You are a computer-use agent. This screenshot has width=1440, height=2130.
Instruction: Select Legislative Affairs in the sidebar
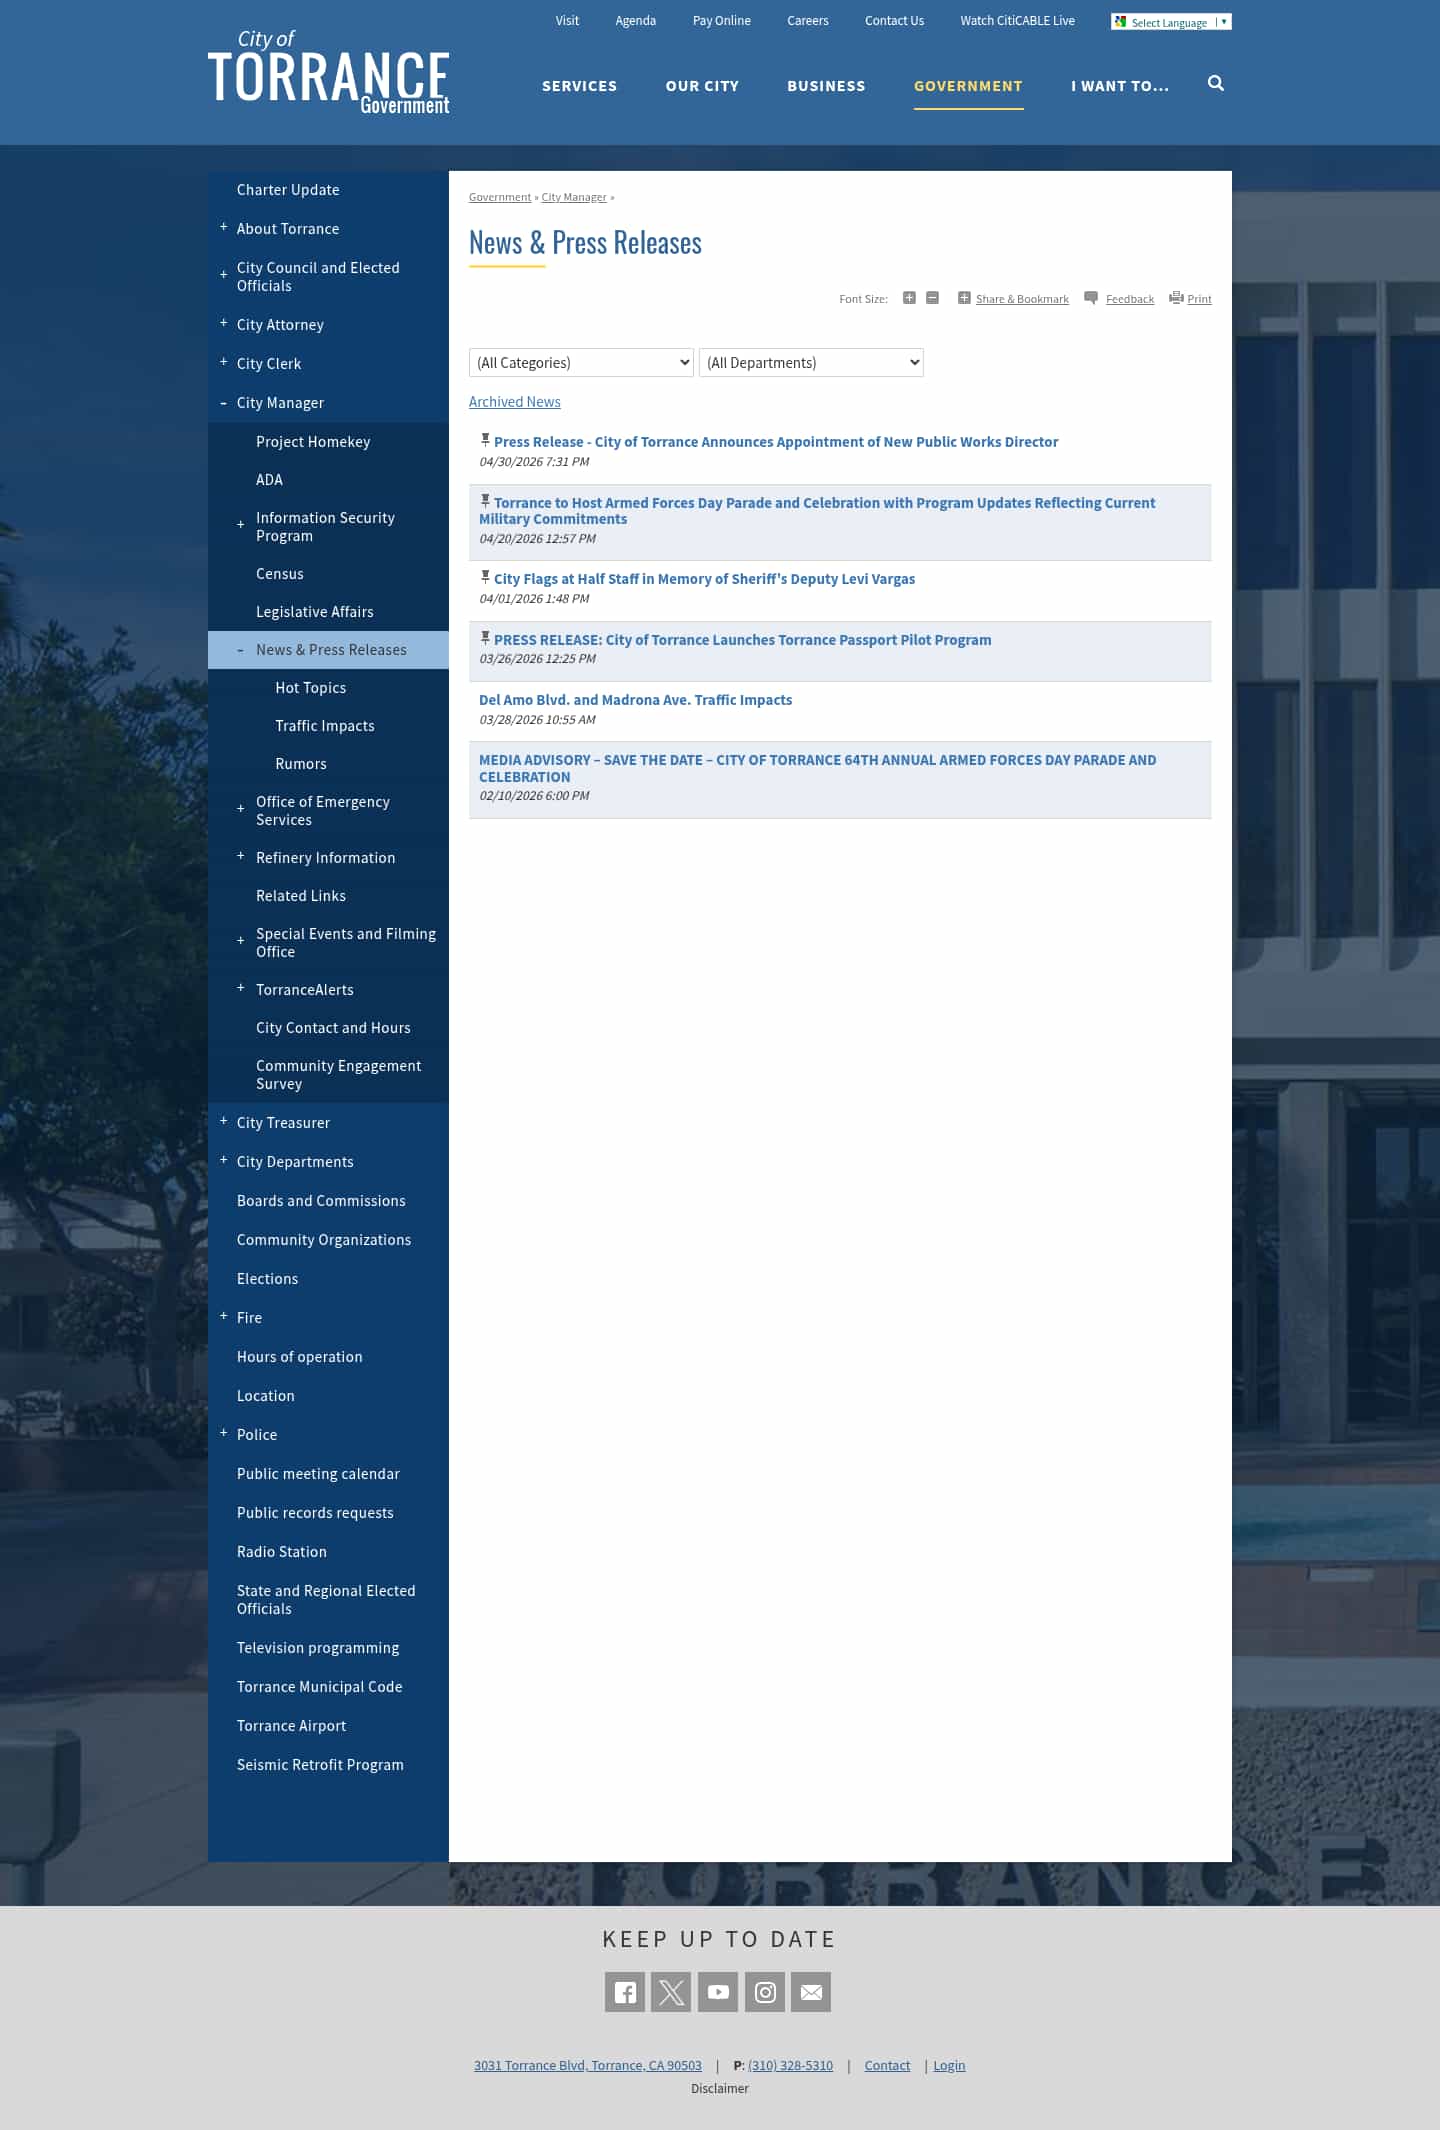[315, 612]
